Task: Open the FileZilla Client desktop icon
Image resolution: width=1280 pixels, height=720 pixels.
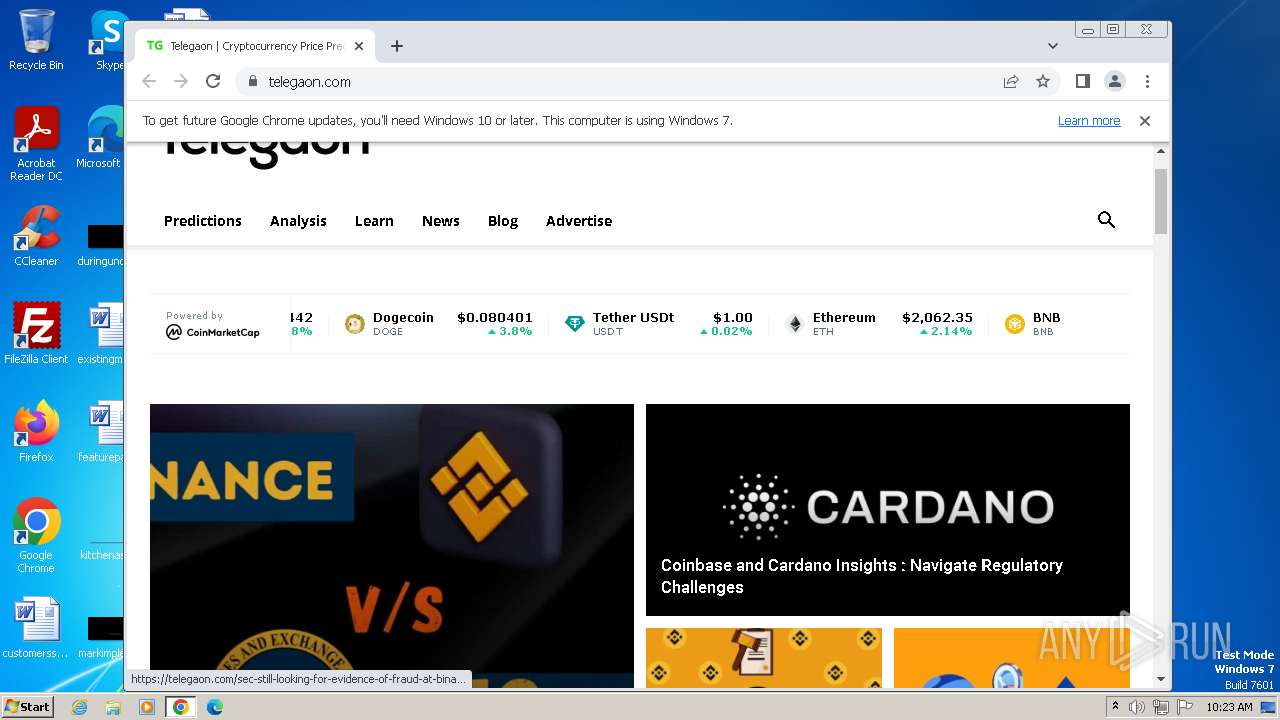Action: point(36,333)
